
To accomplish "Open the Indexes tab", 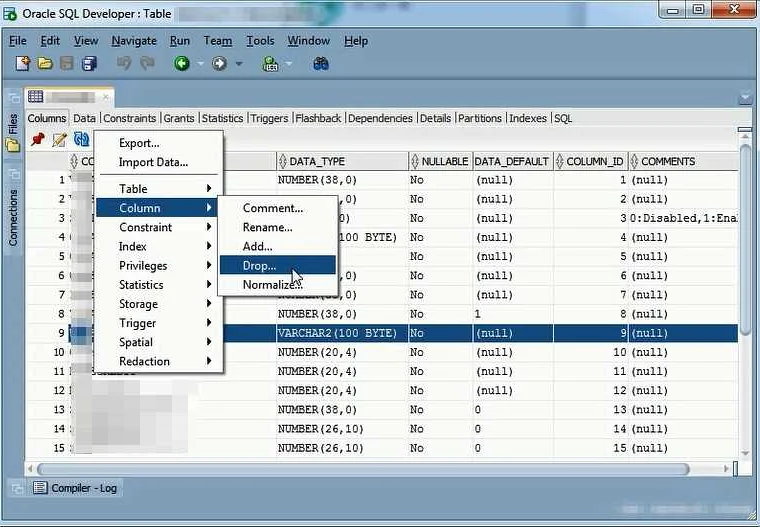I will pyautogui.click(x=527, y=118).
